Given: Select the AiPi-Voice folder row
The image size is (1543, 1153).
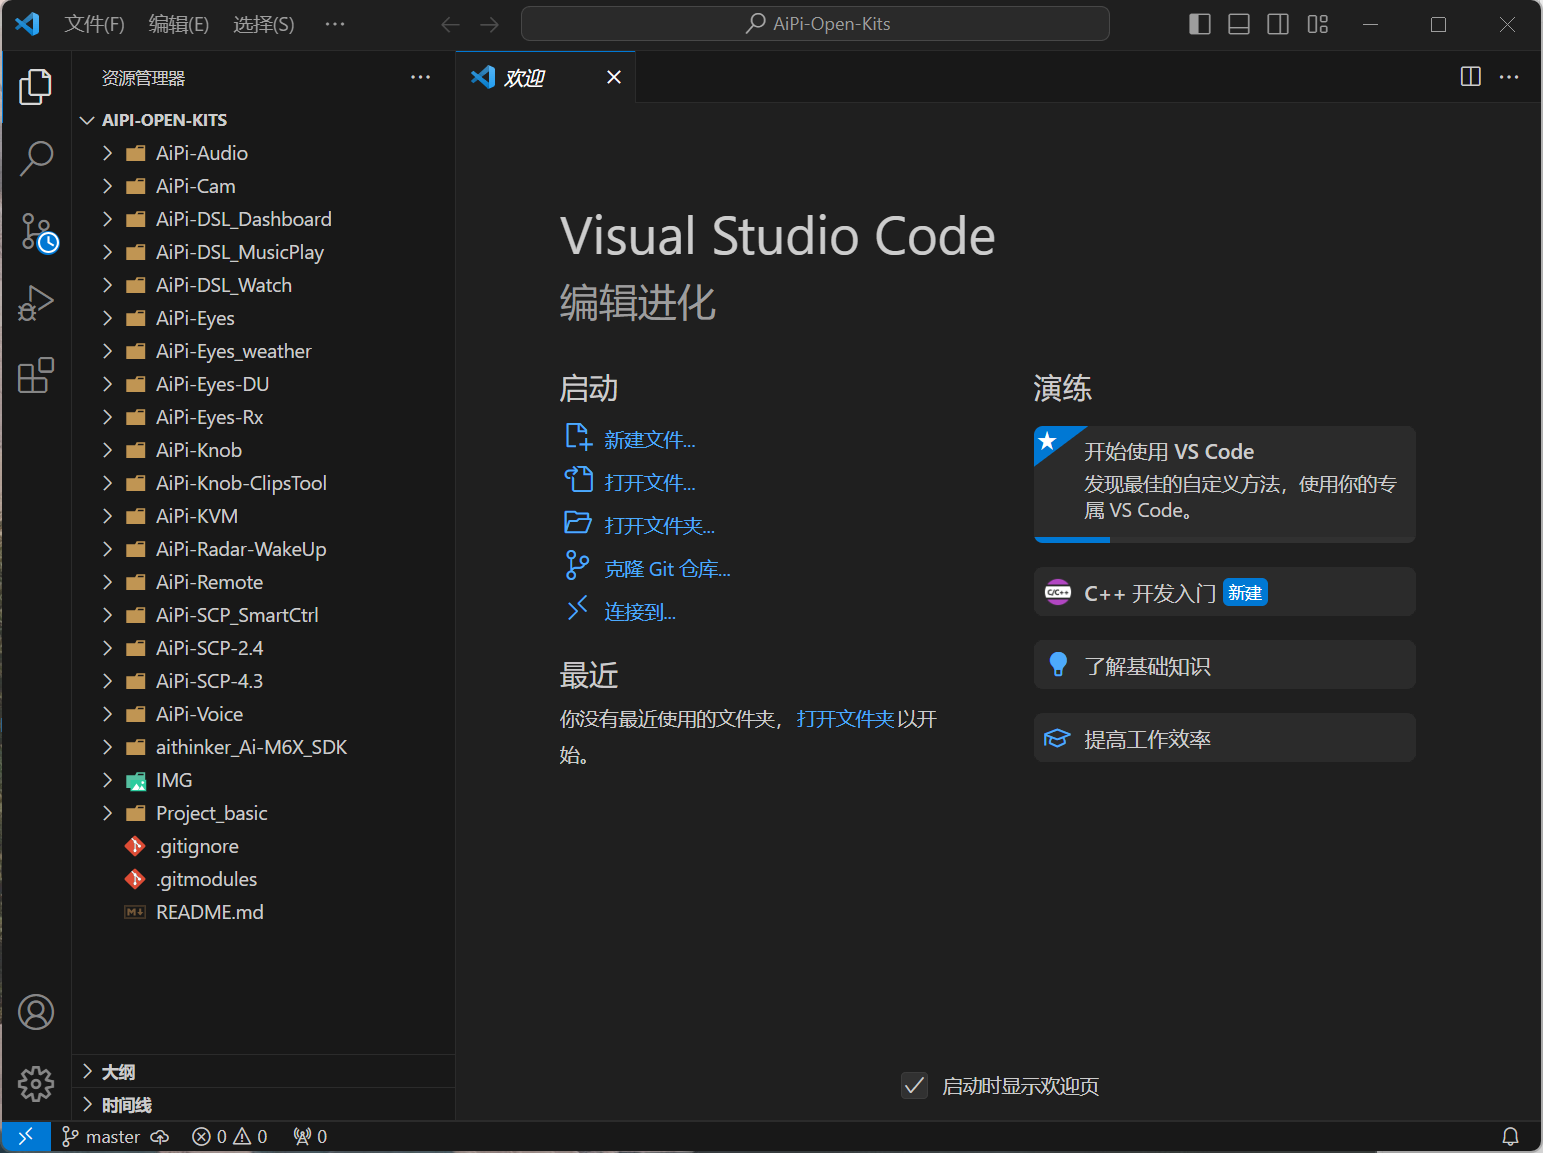Looking at the screenshot, I should point(264,714).
